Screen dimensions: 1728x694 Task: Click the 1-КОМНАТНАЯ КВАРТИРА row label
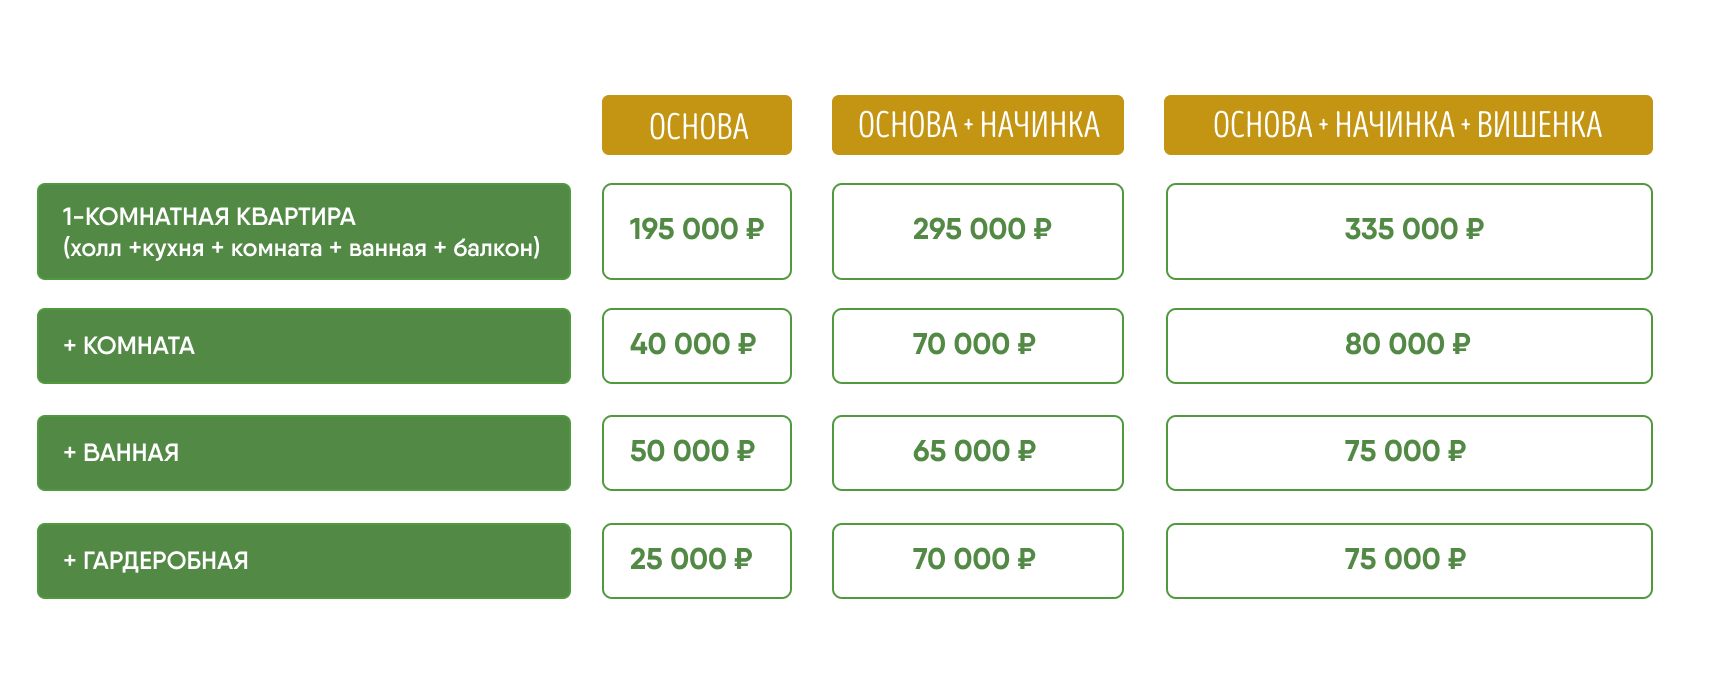304,231
